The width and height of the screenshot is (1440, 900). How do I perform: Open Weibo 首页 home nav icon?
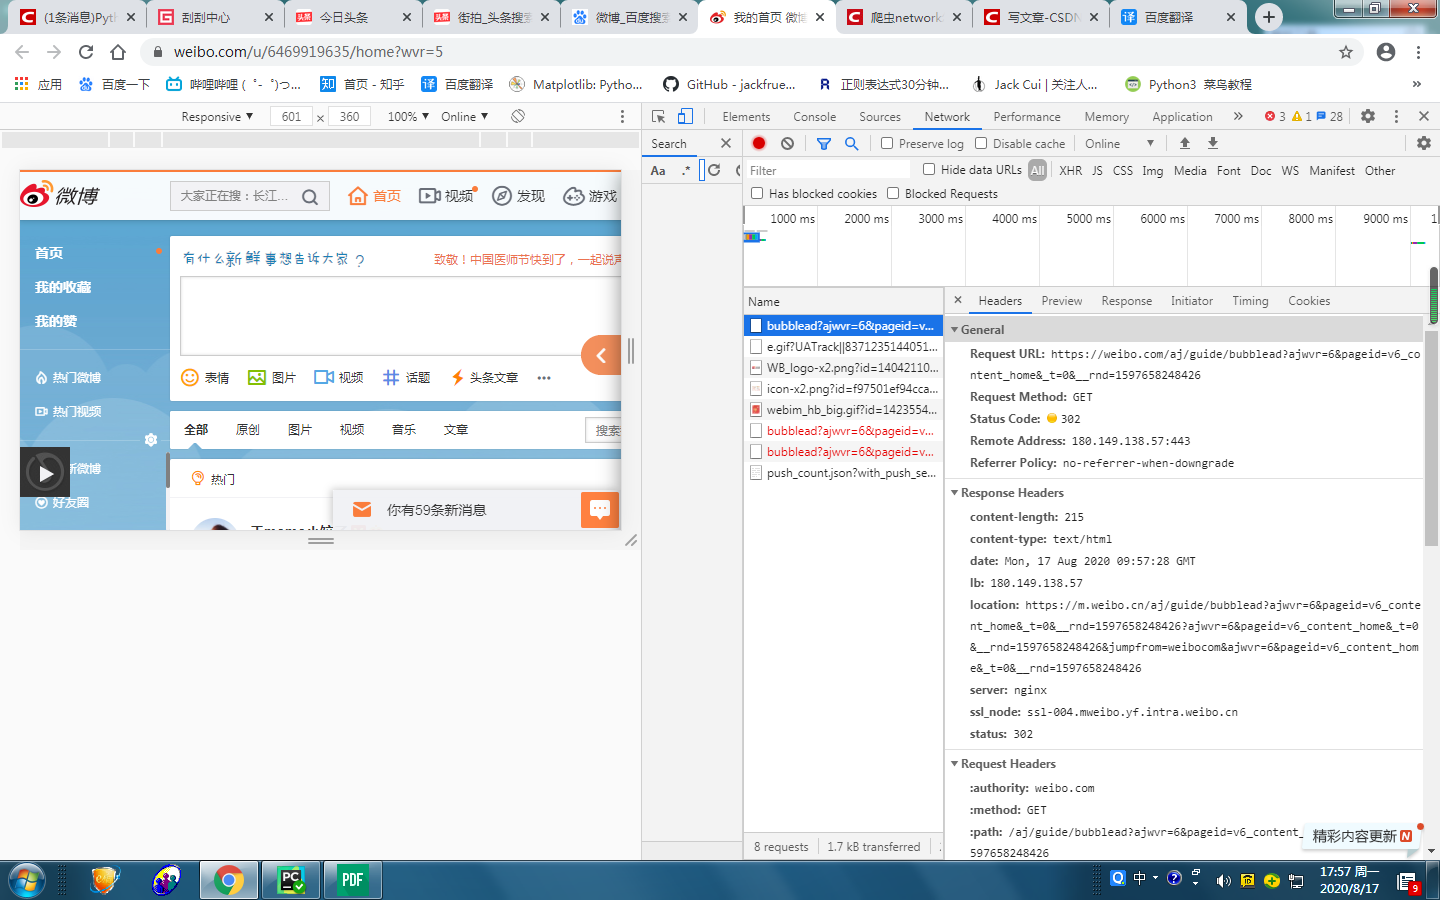pyautogui.click(x=374, y=196)
